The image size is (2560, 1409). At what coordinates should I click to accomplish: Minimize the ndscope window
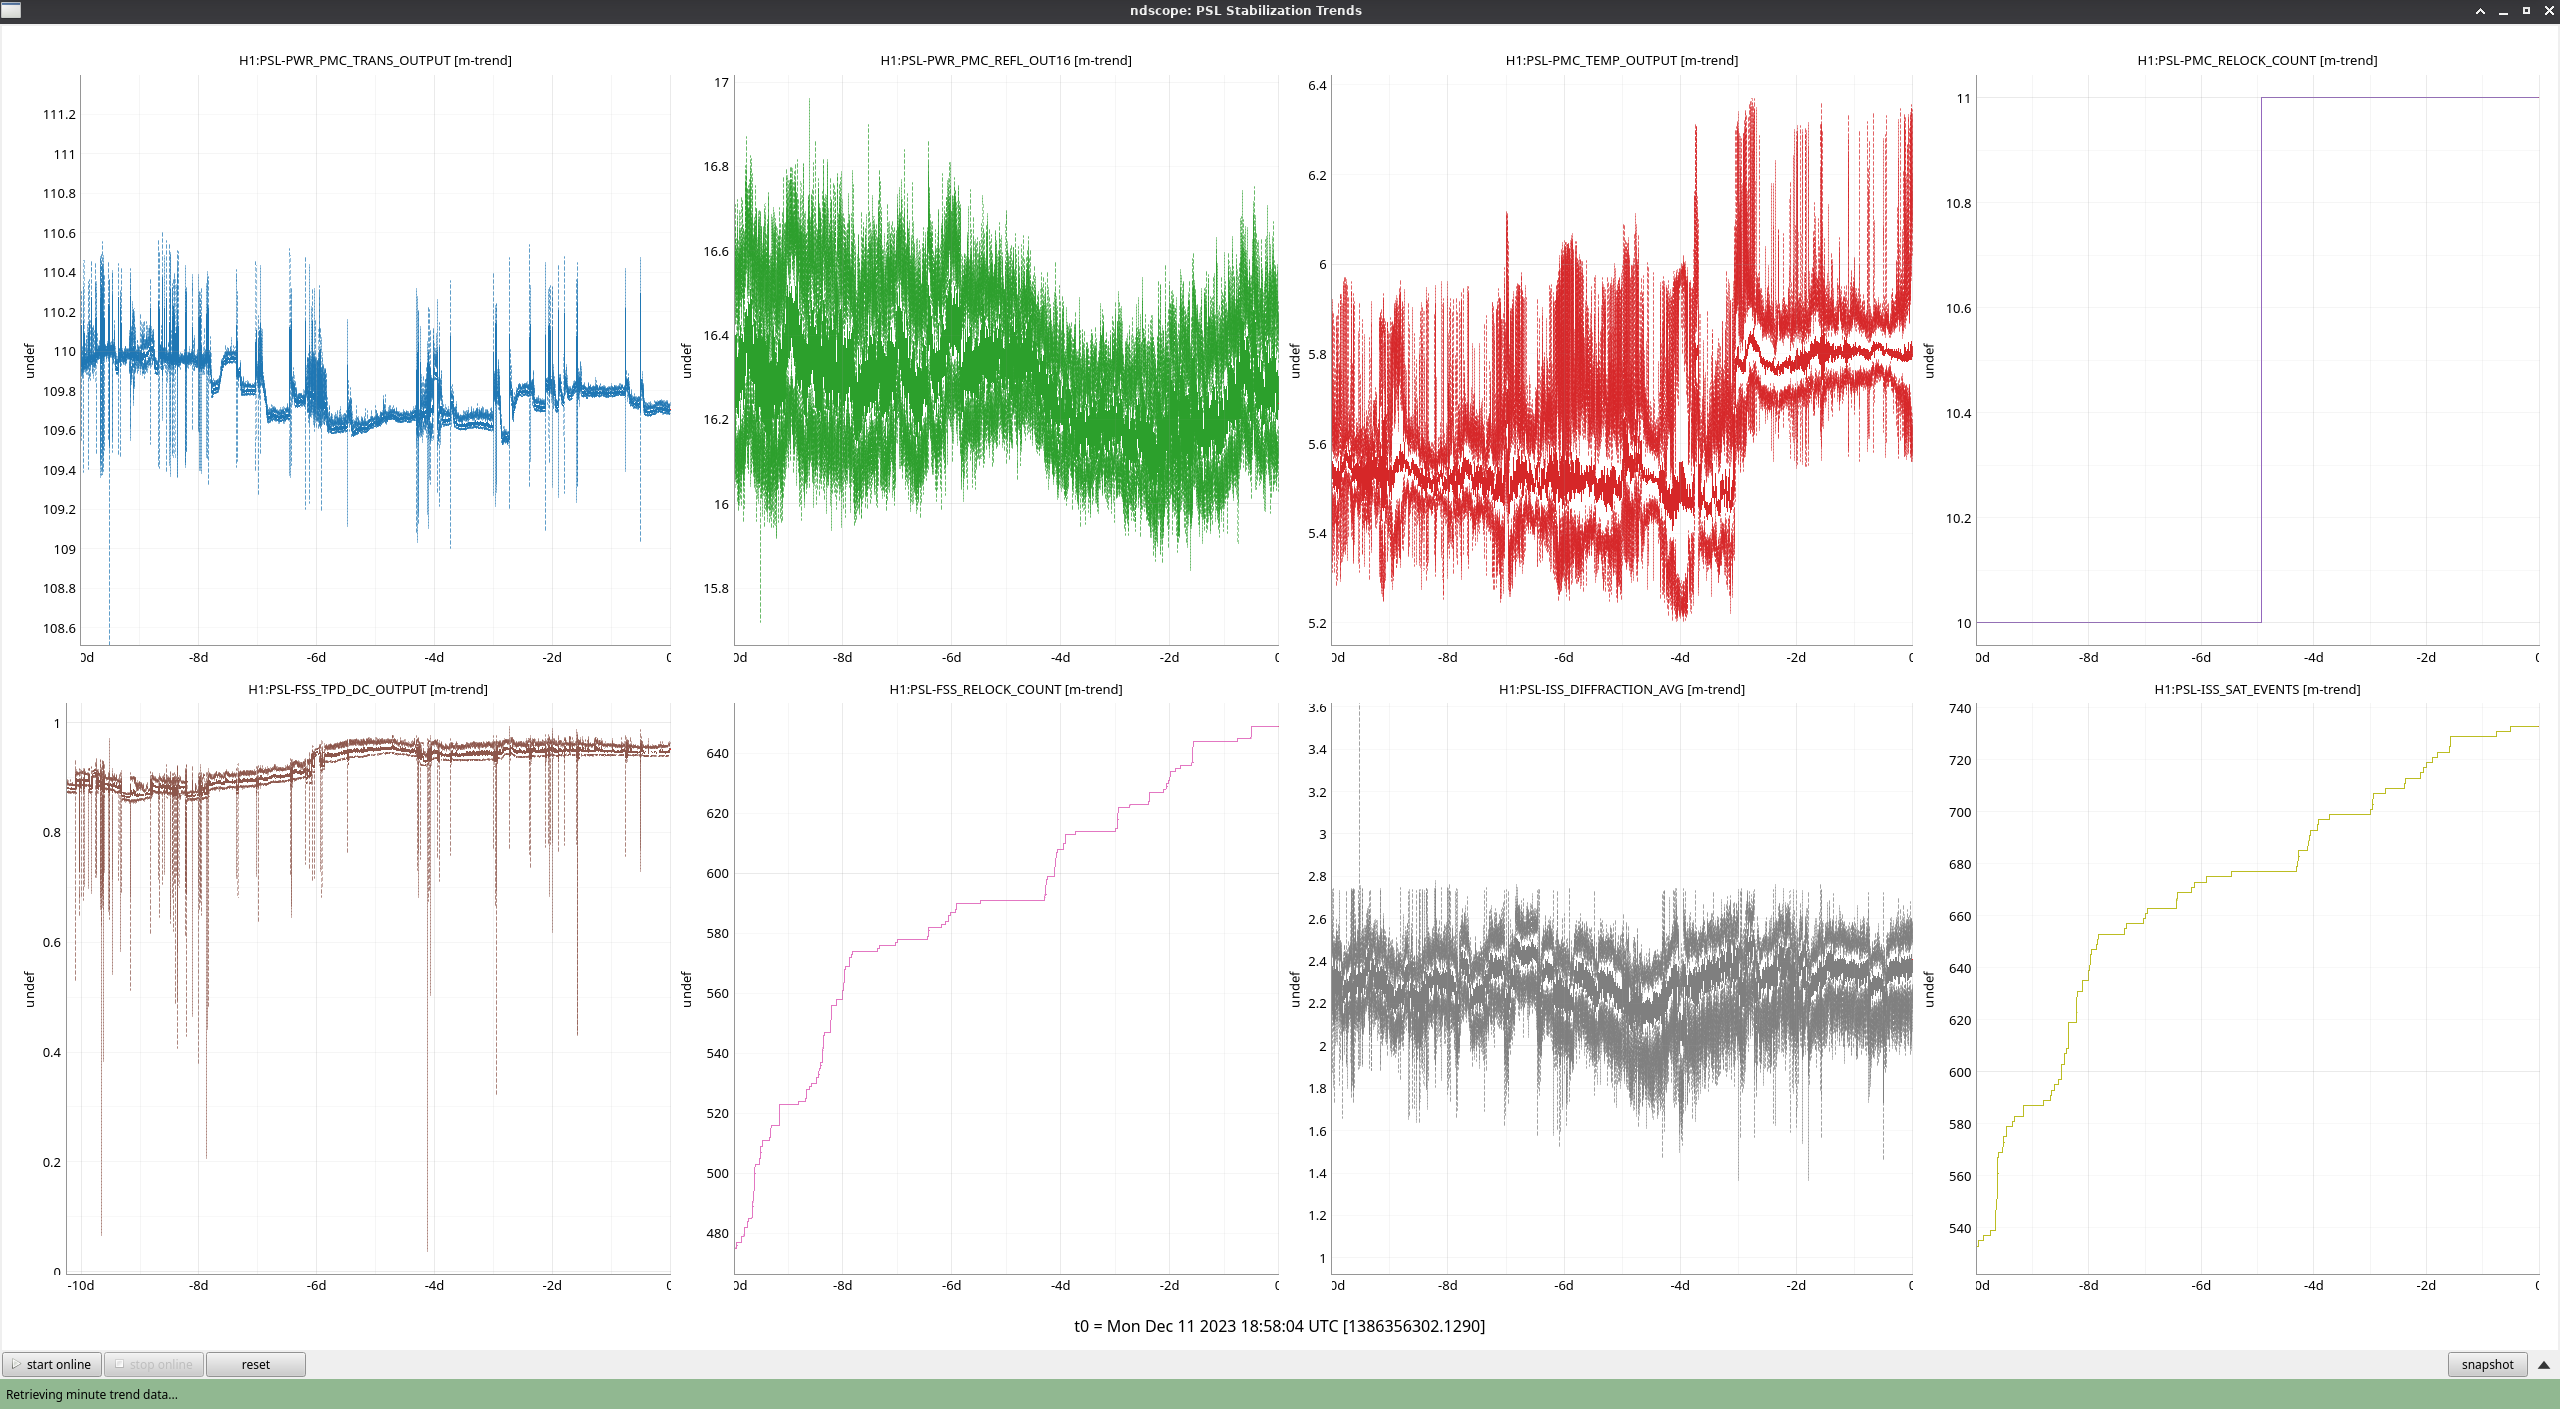click(2503, 10)
